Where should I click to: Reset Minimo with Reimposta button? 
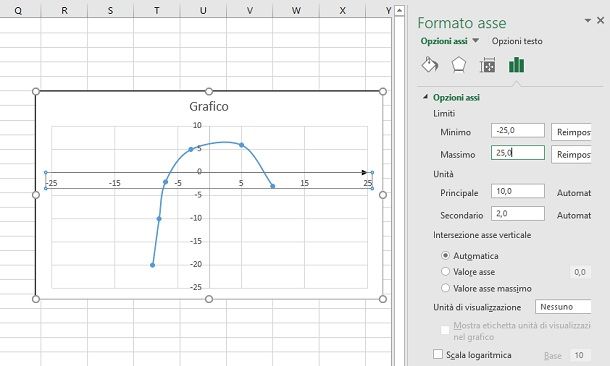[571, 132]
